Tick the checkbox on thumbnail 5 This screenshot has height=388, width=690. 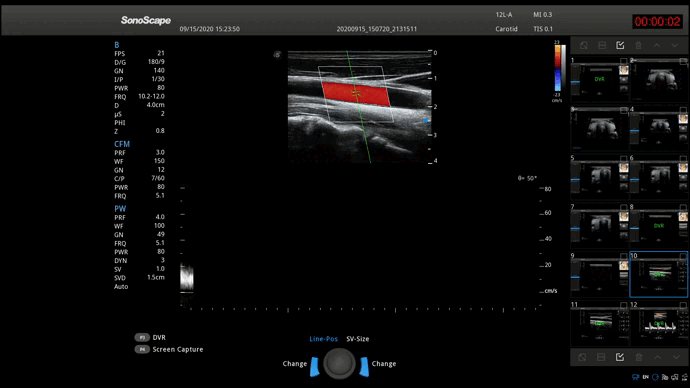pyautogui.click(x=624, y=158)
